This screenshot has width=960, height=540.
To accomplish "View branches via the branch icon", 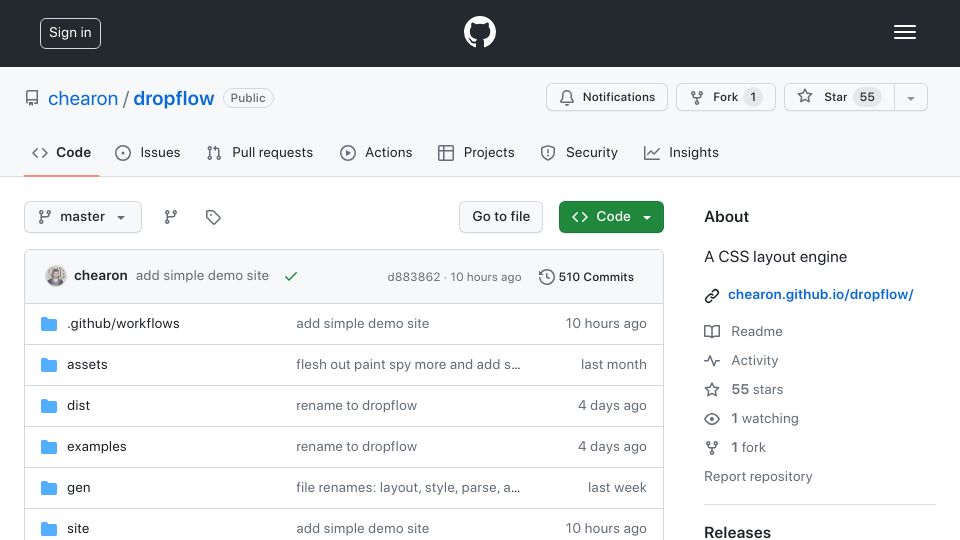I will tap(171, 217).
